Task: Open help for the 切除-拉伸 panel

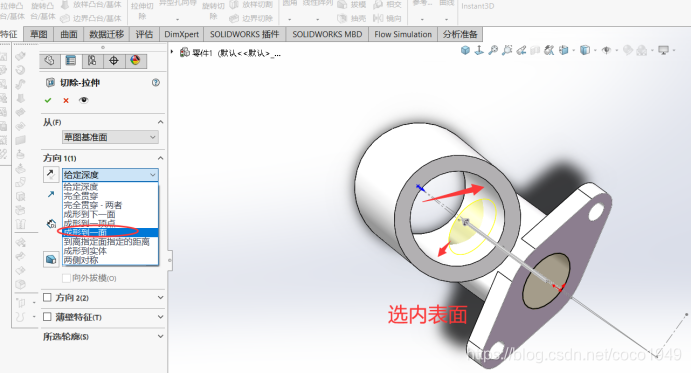Action: click(x=156, y=82)
